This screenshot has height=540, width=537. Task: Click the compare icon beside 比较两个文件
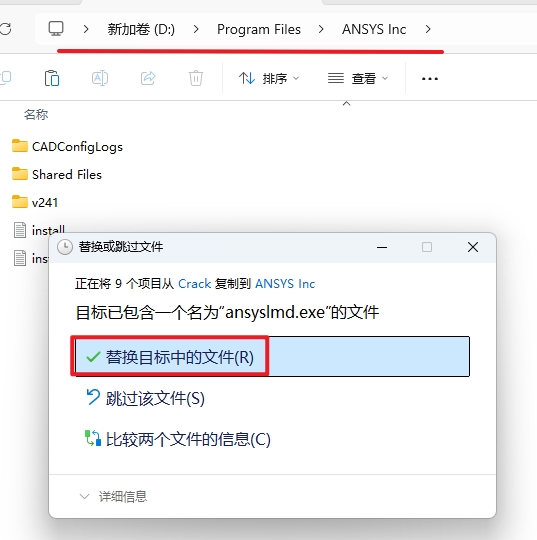pyautogui.click(x=93, y=438)
